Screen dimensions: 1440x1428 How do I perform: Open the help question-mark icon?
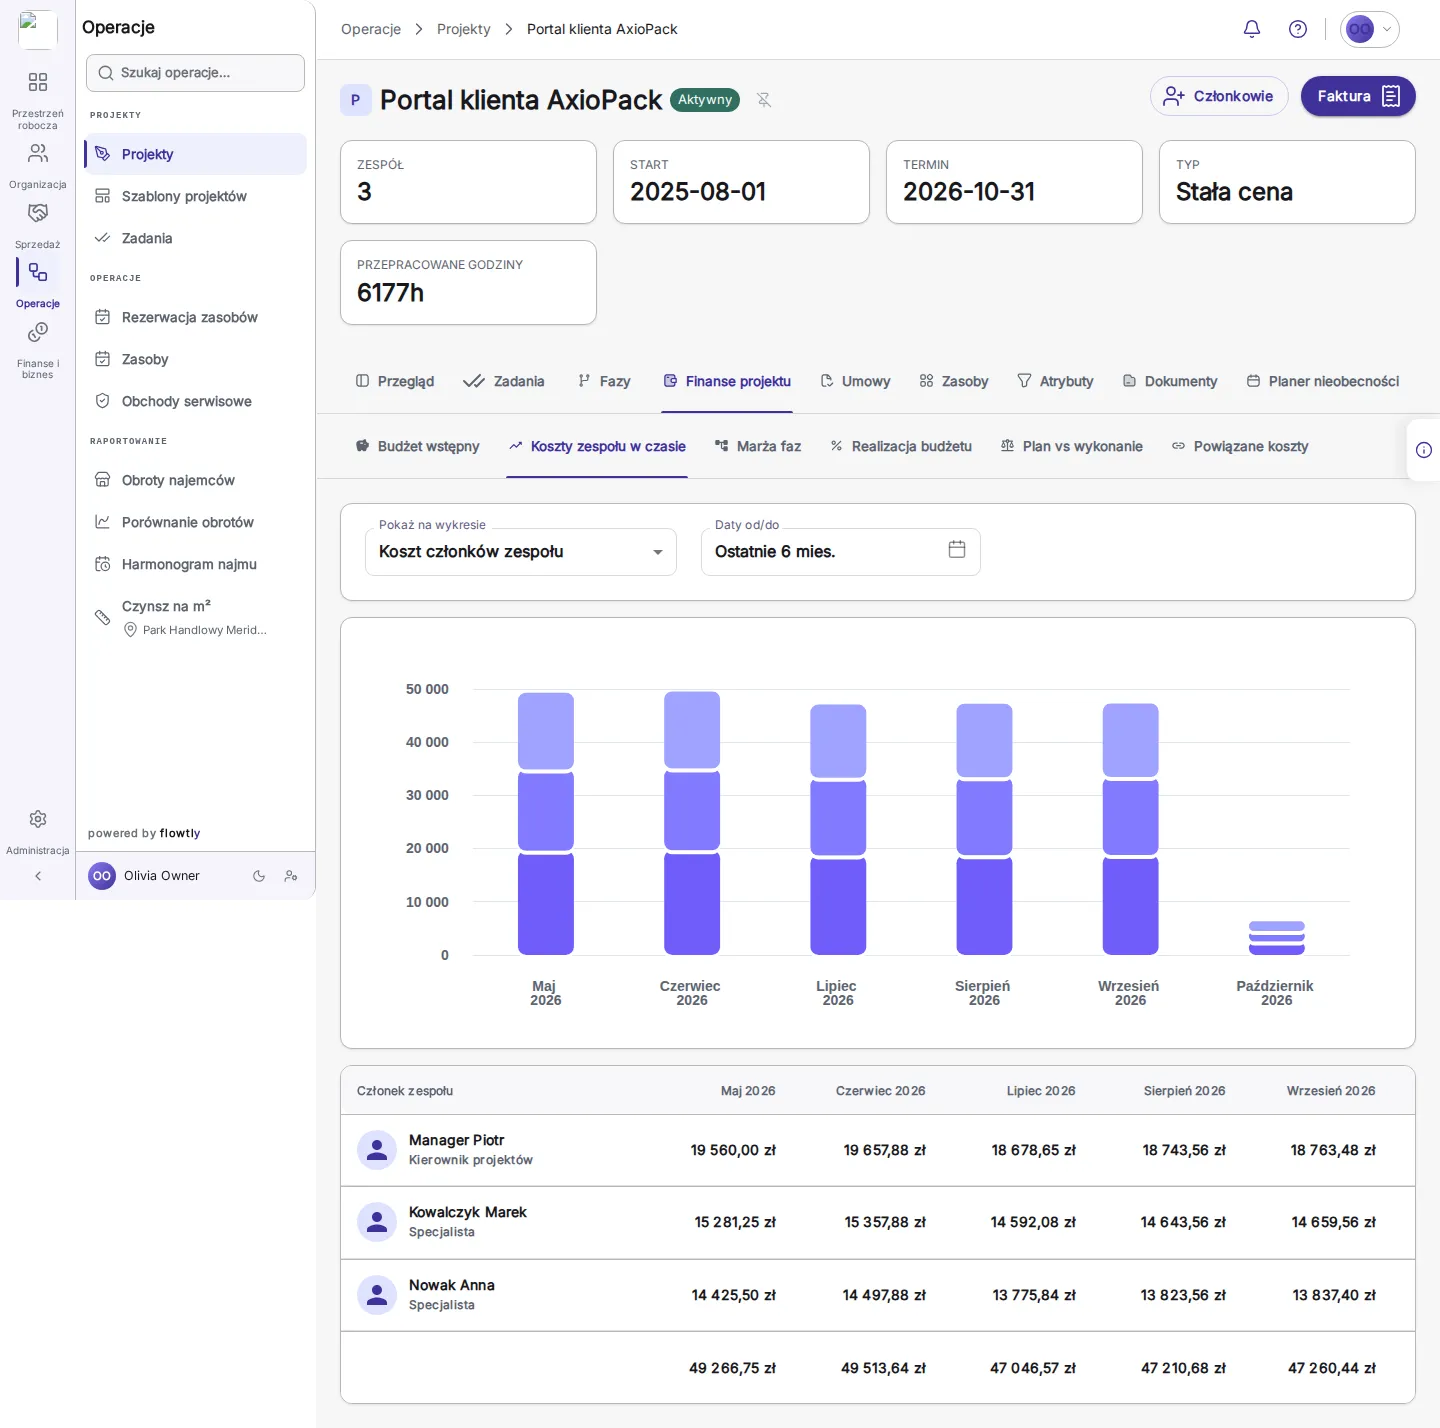(x=1298, y=29)
